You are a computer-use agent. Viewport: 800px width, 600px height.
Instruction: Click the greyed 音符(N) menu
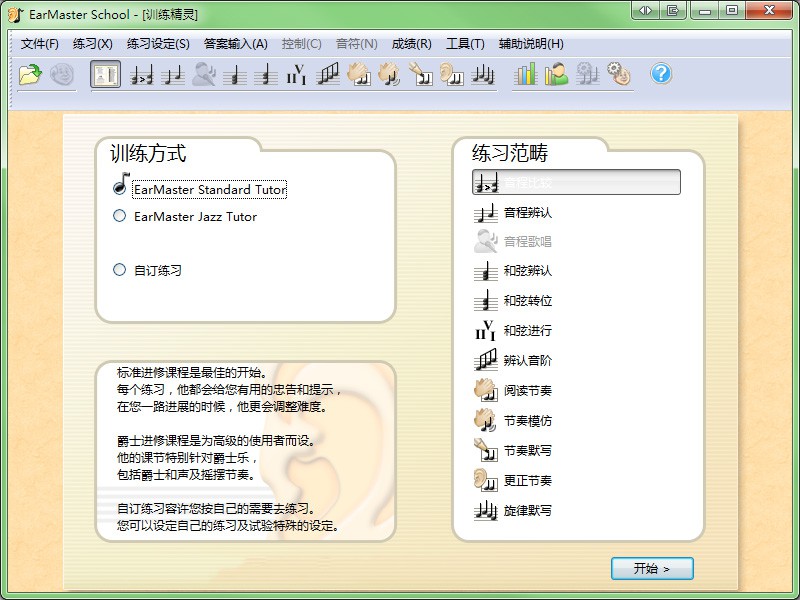(x=357, y=44)
